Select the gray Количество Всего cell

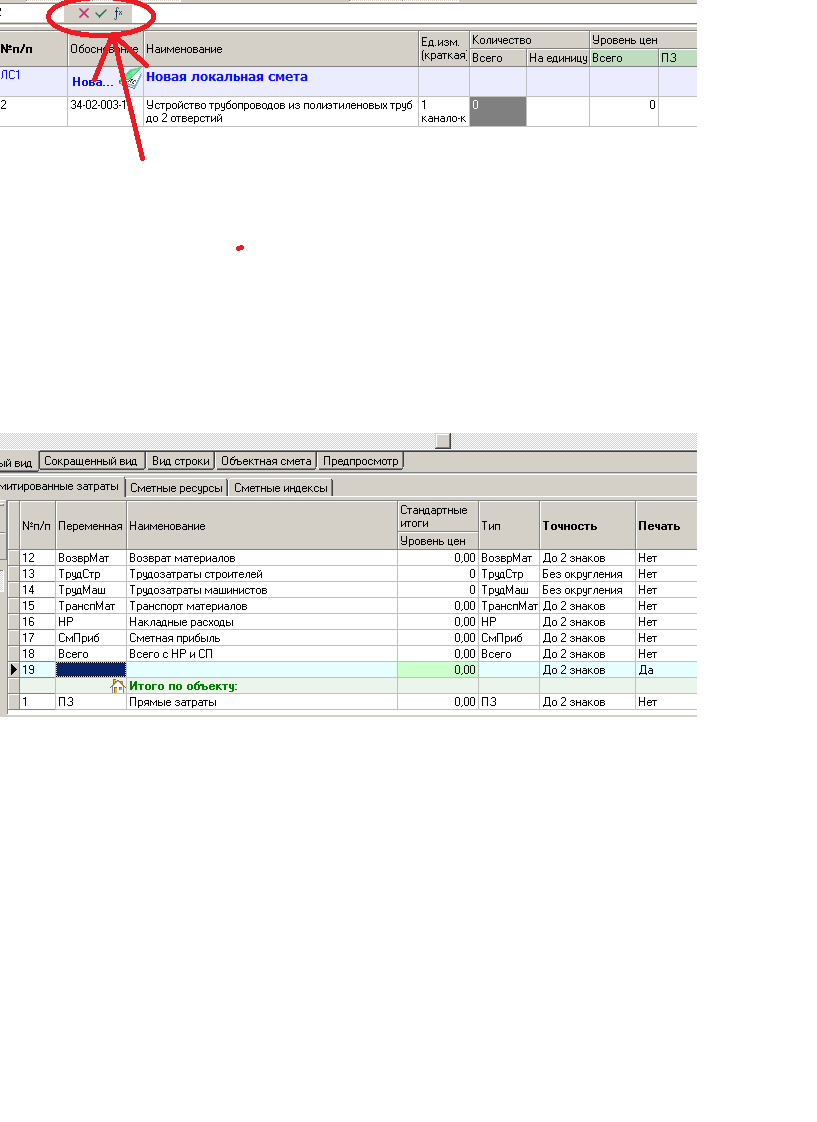pos(497,112)
